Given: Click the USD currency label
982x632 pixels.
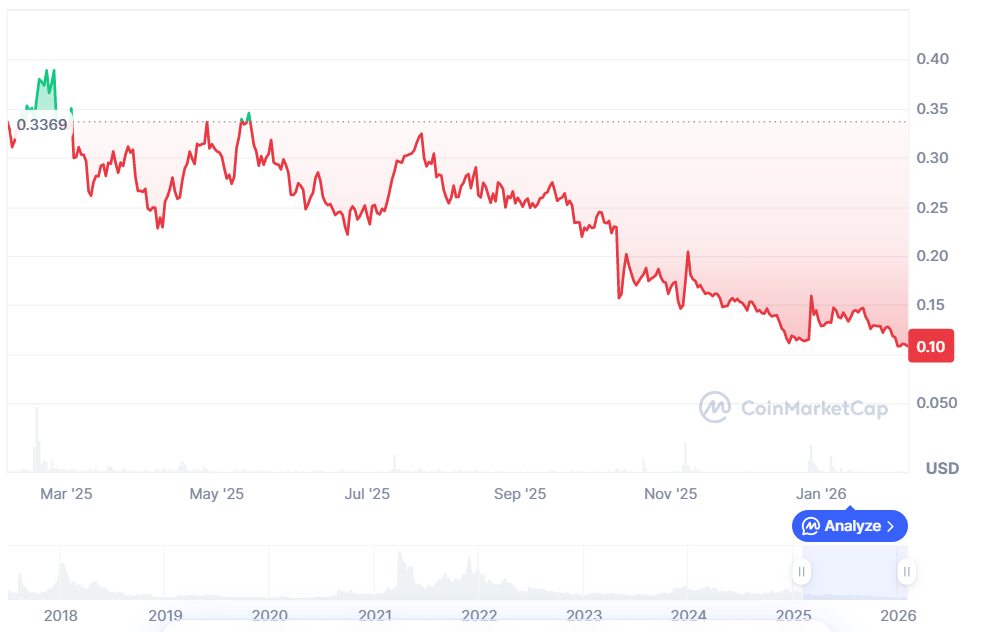Looking at the screenshot, I should [x=942, y=468].
